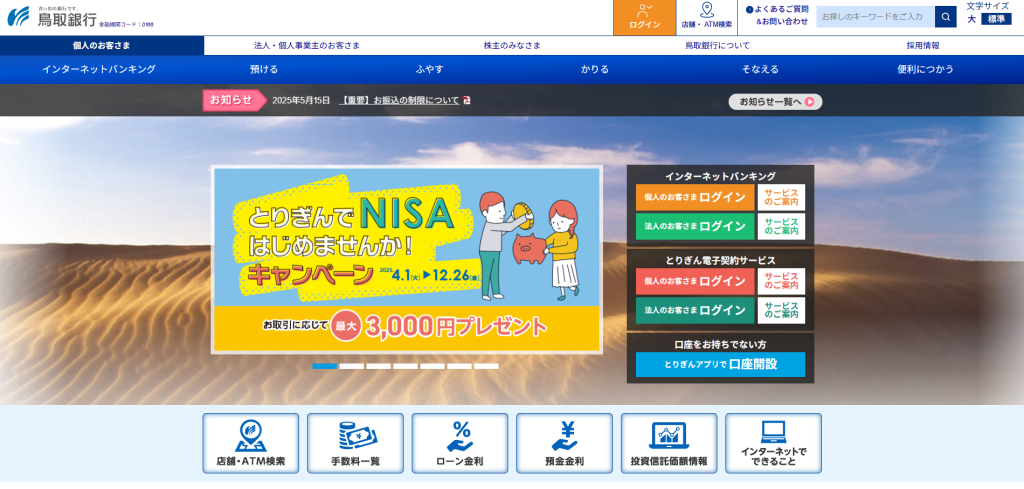The width and height of the screenshot is (1024, 489).
Task: Switch to 法人・個人事業主のお客さま tab
Action: tap(306, 45)
